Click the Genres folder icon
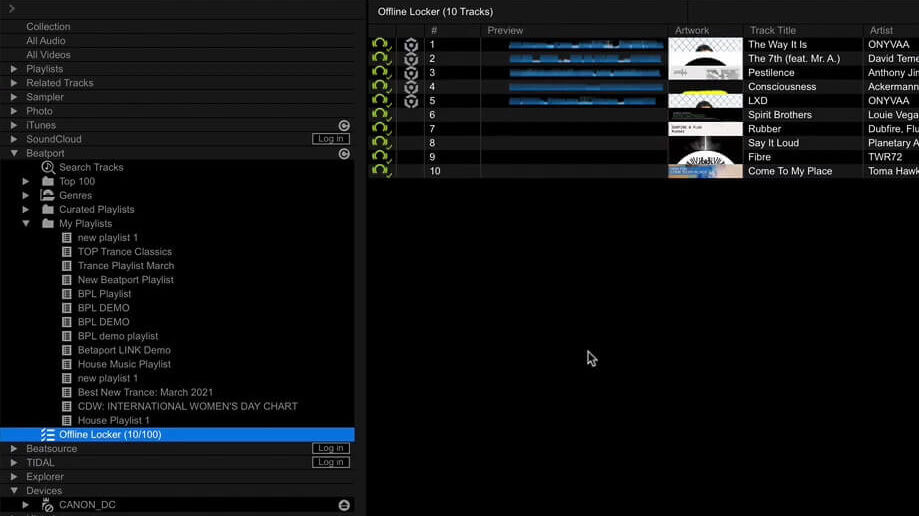919x516 pixels. 48,195
